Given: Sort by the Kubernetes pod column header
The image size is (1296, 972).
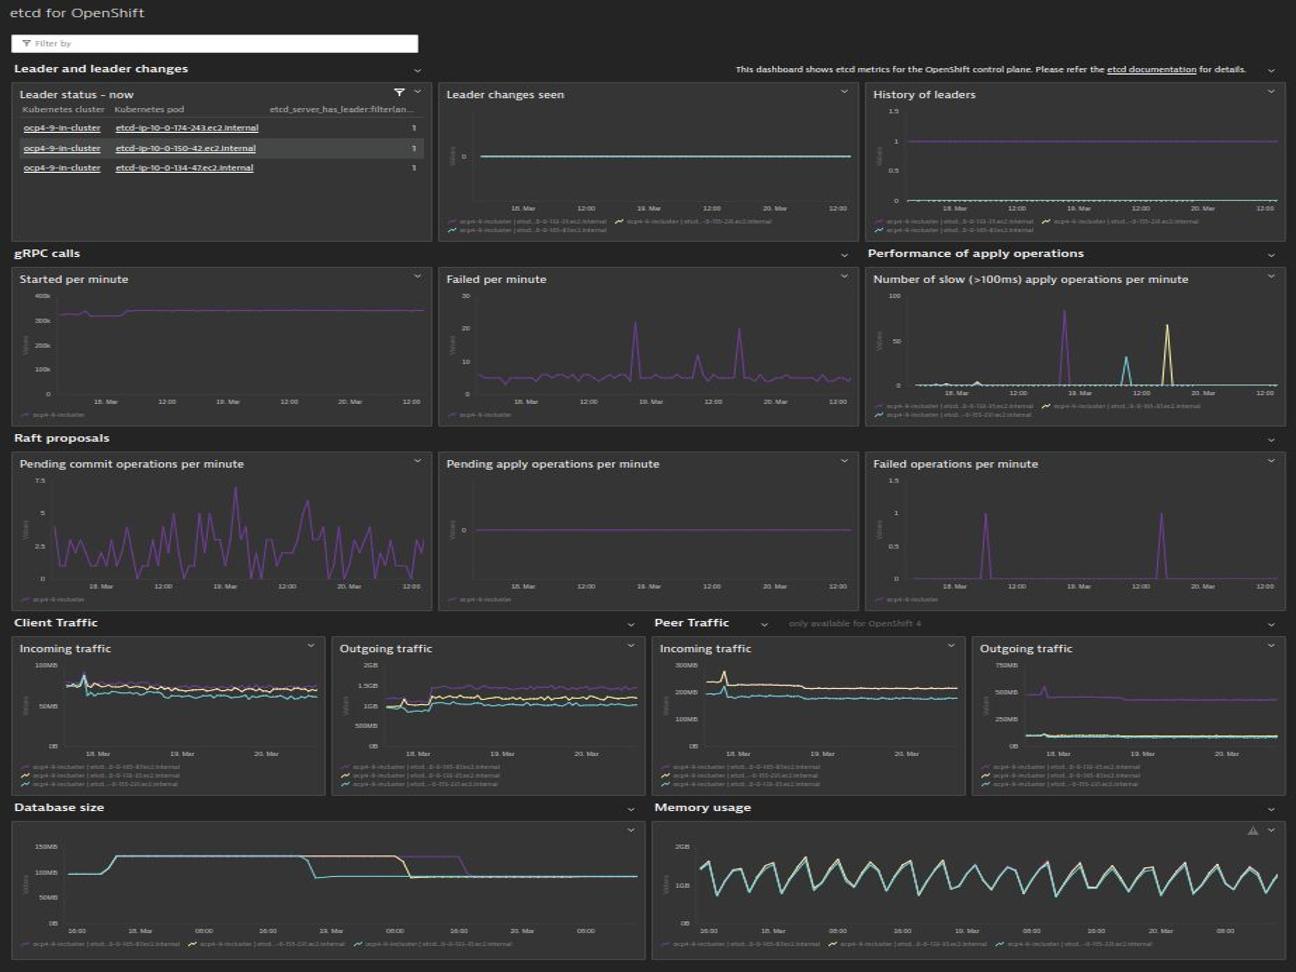Looking at the screenshot, I should pos(149,109).
